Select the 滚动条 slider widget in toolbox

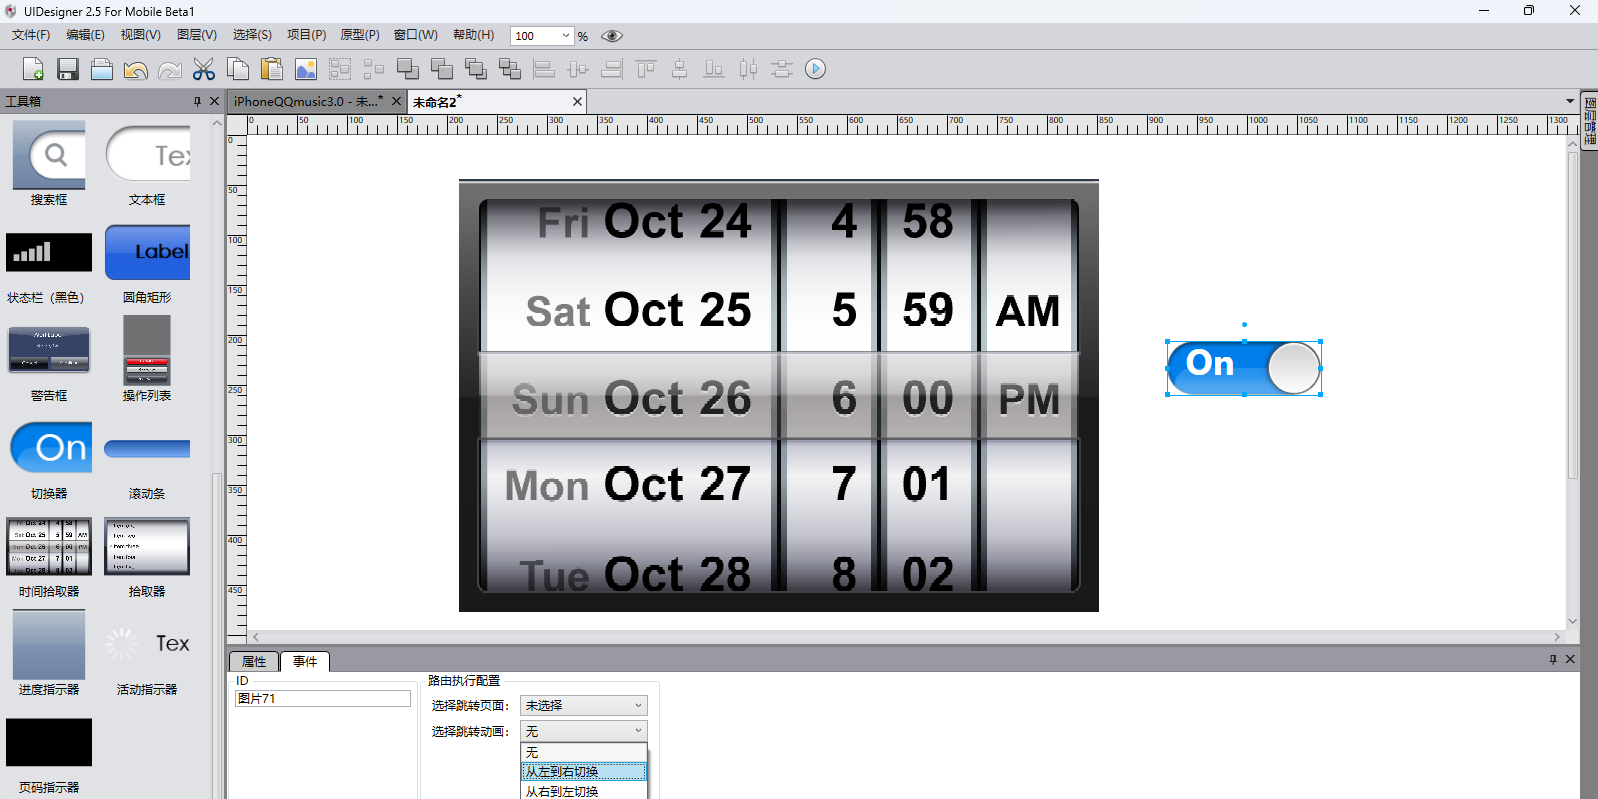(x=147, y=449)
